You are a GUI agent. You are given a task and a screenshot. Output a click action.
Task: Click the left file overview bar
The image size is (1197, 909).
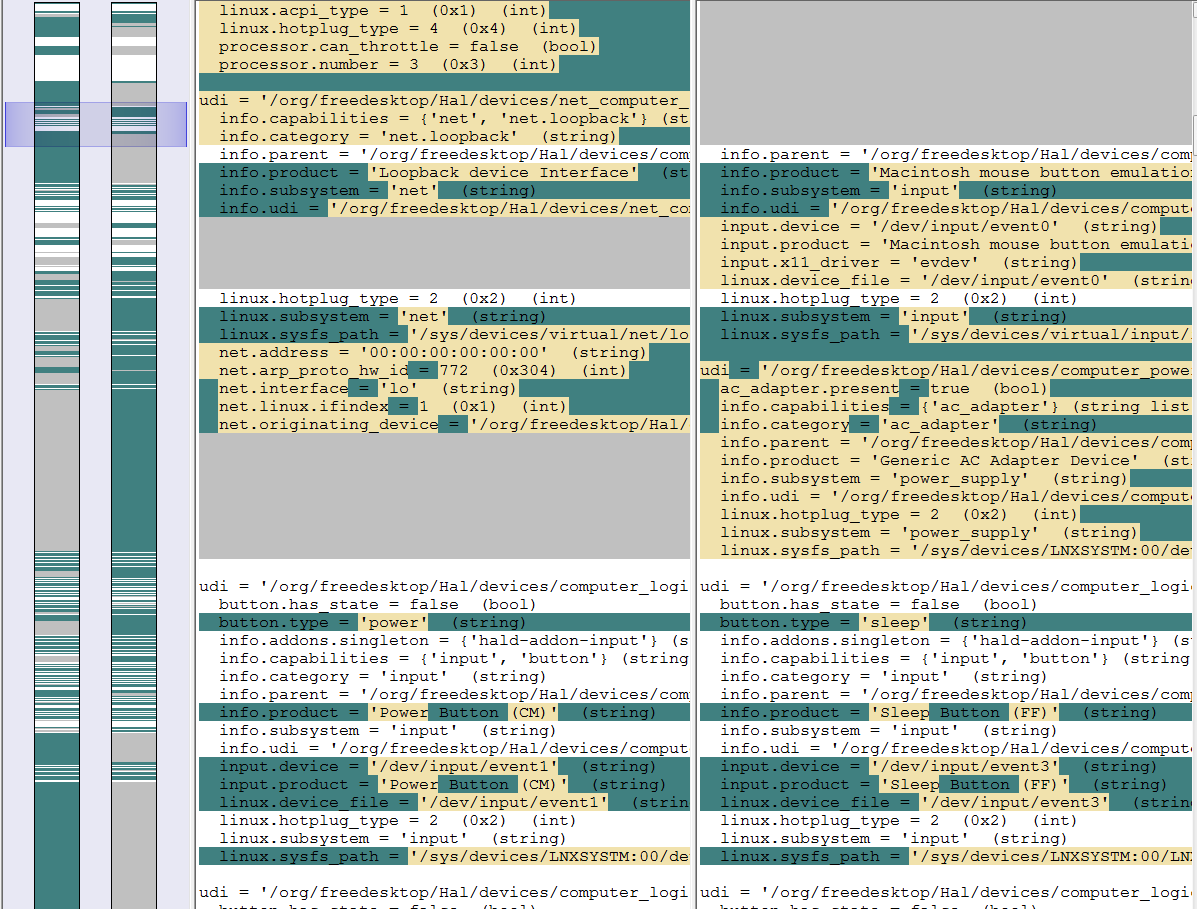click(56, 500)
